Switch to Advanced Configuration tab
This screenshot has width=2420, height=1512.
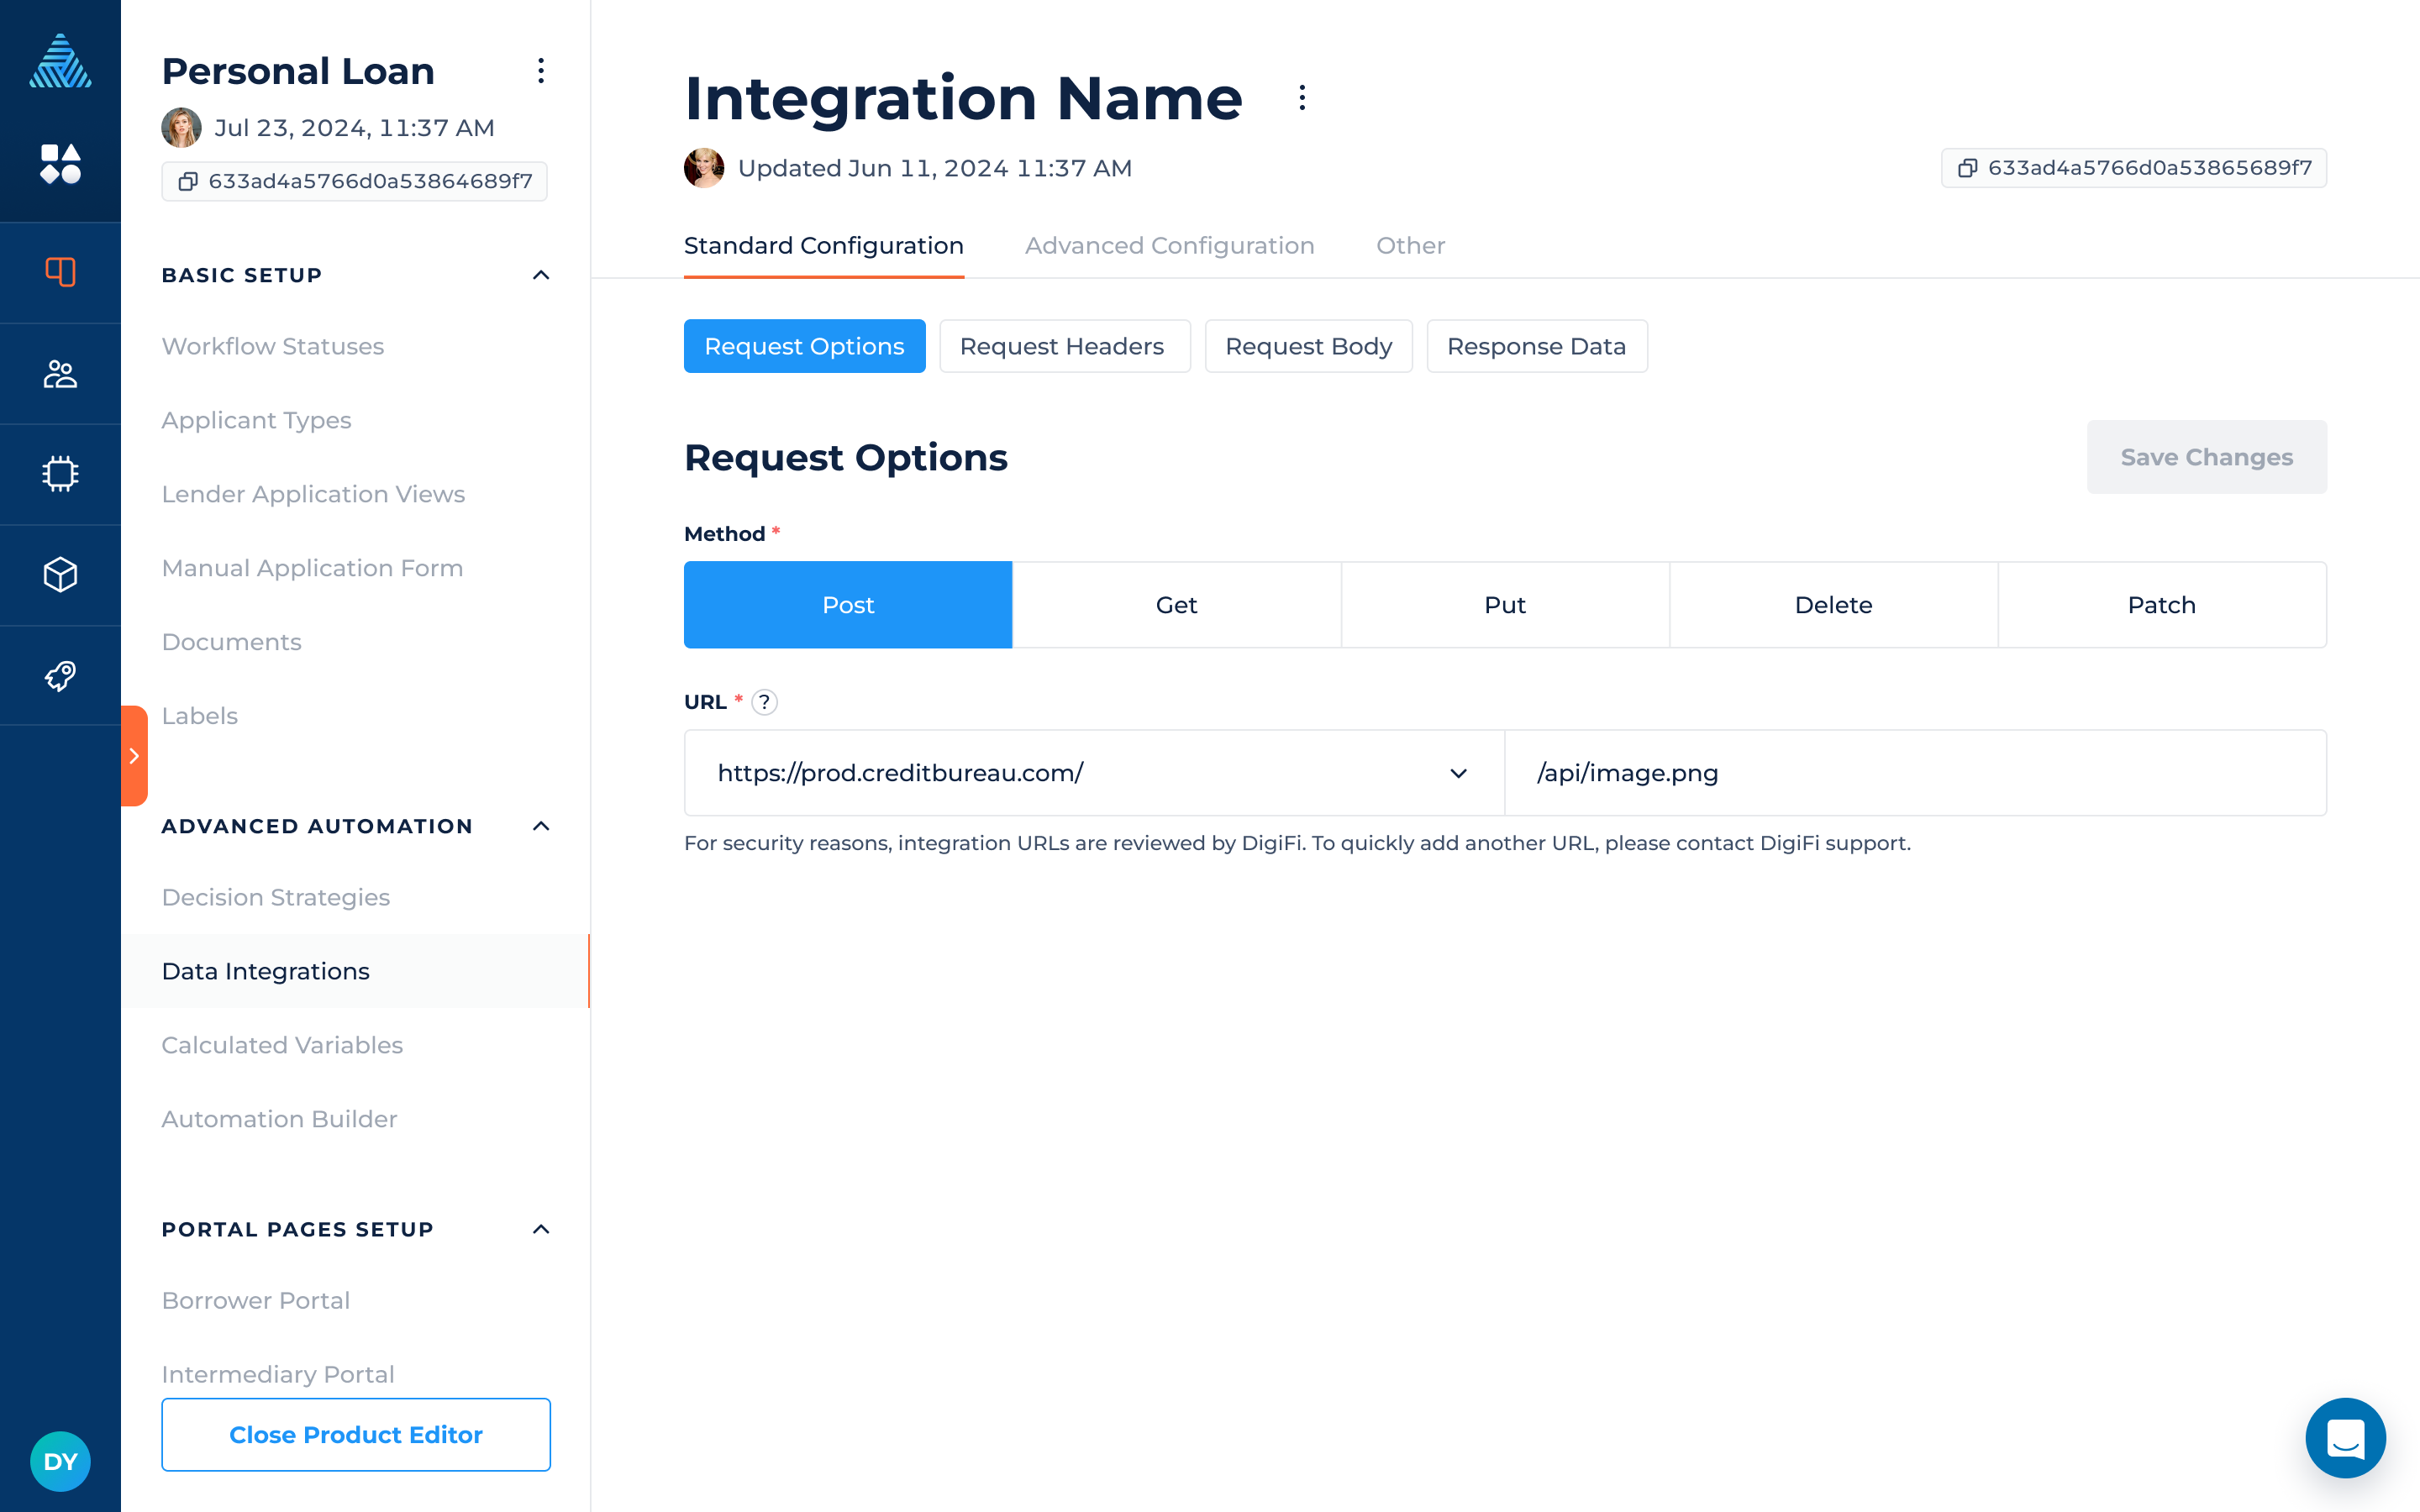1169,246
